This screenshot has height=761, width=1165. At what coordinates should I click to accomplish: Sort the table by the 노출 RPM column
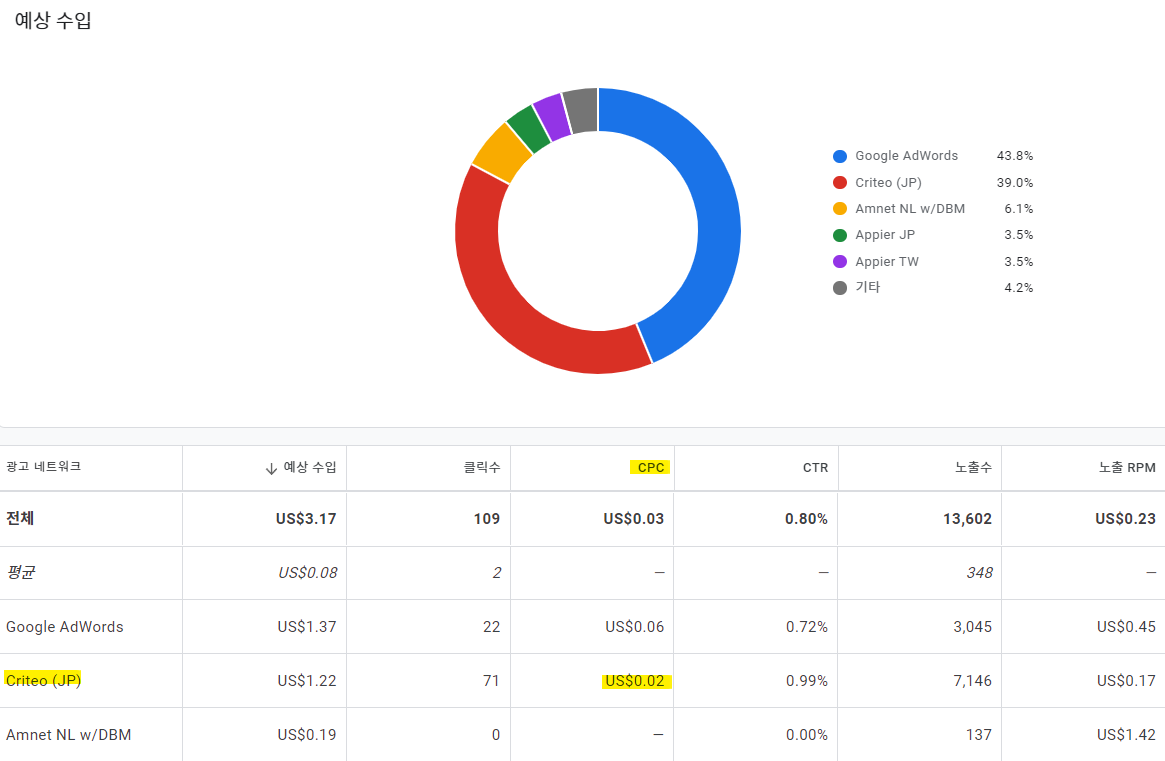click(x=1122, y=468)
